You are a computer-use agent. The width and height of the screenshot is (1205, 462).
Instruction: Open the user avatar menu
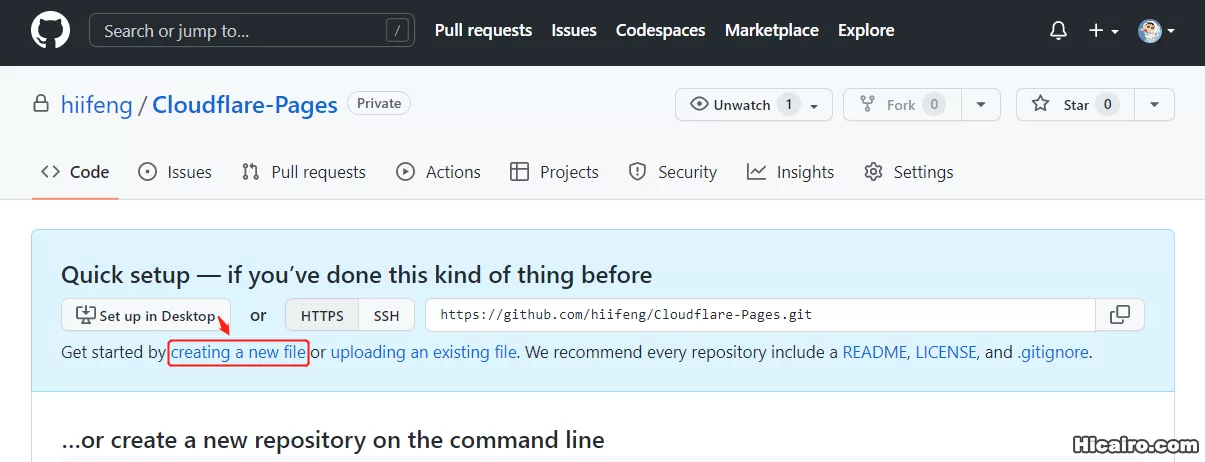1156,31
